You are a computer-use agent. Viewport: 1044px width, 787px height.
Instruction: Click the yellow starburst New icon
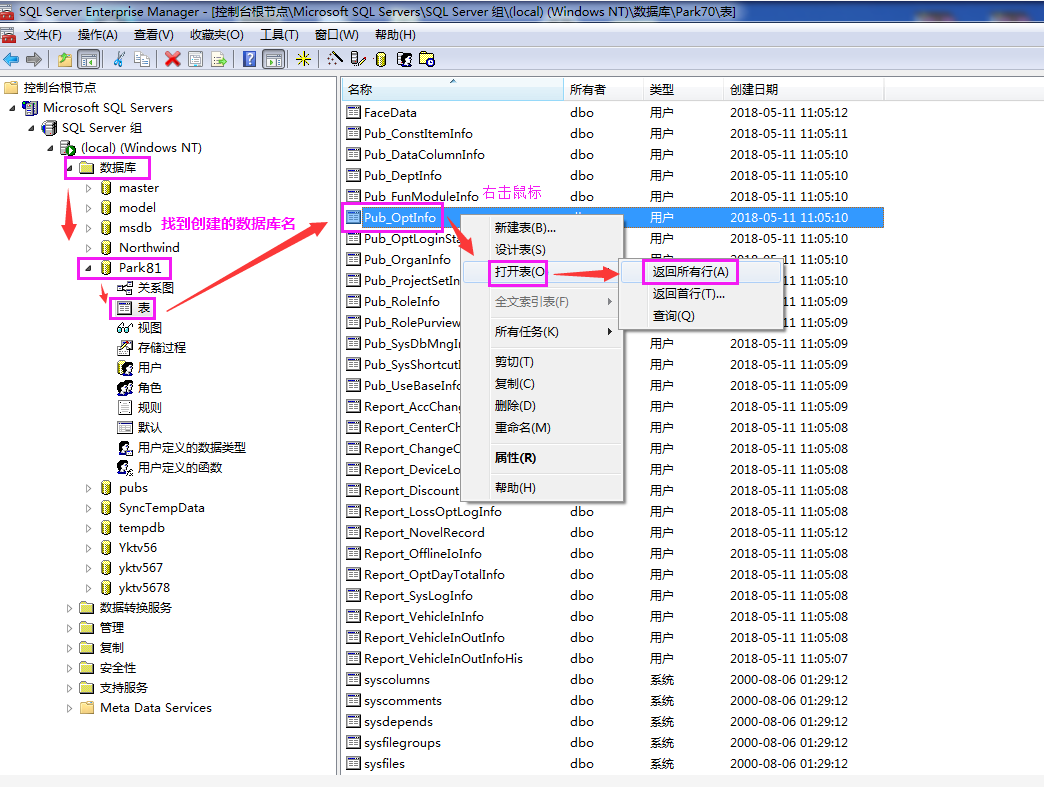pos(304,60)
